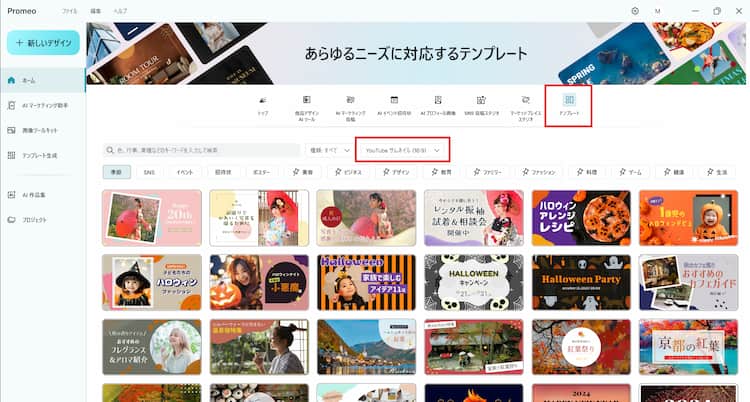This screenshot has width=750, height=402.
Task: Open the おすすめのカフェガイド template
Action: pos(688,282)
